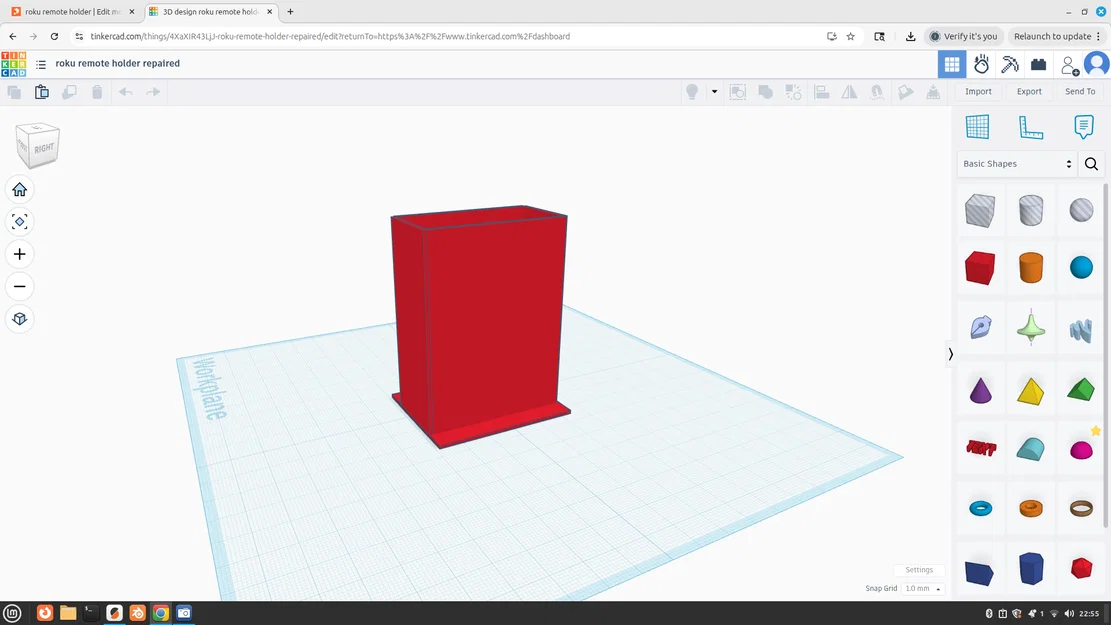Click the Align tool icon

(822, 92)
